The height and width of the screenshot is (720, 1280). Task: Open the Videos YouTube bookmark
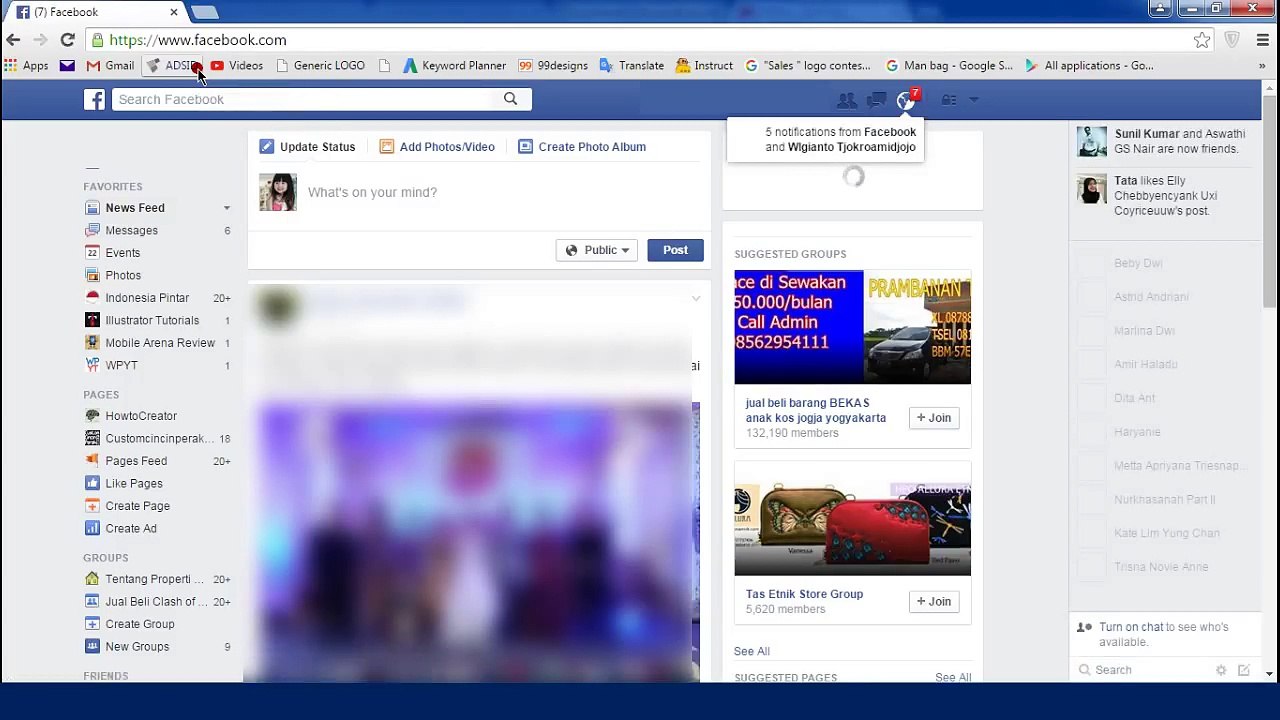tap(237, 66)
